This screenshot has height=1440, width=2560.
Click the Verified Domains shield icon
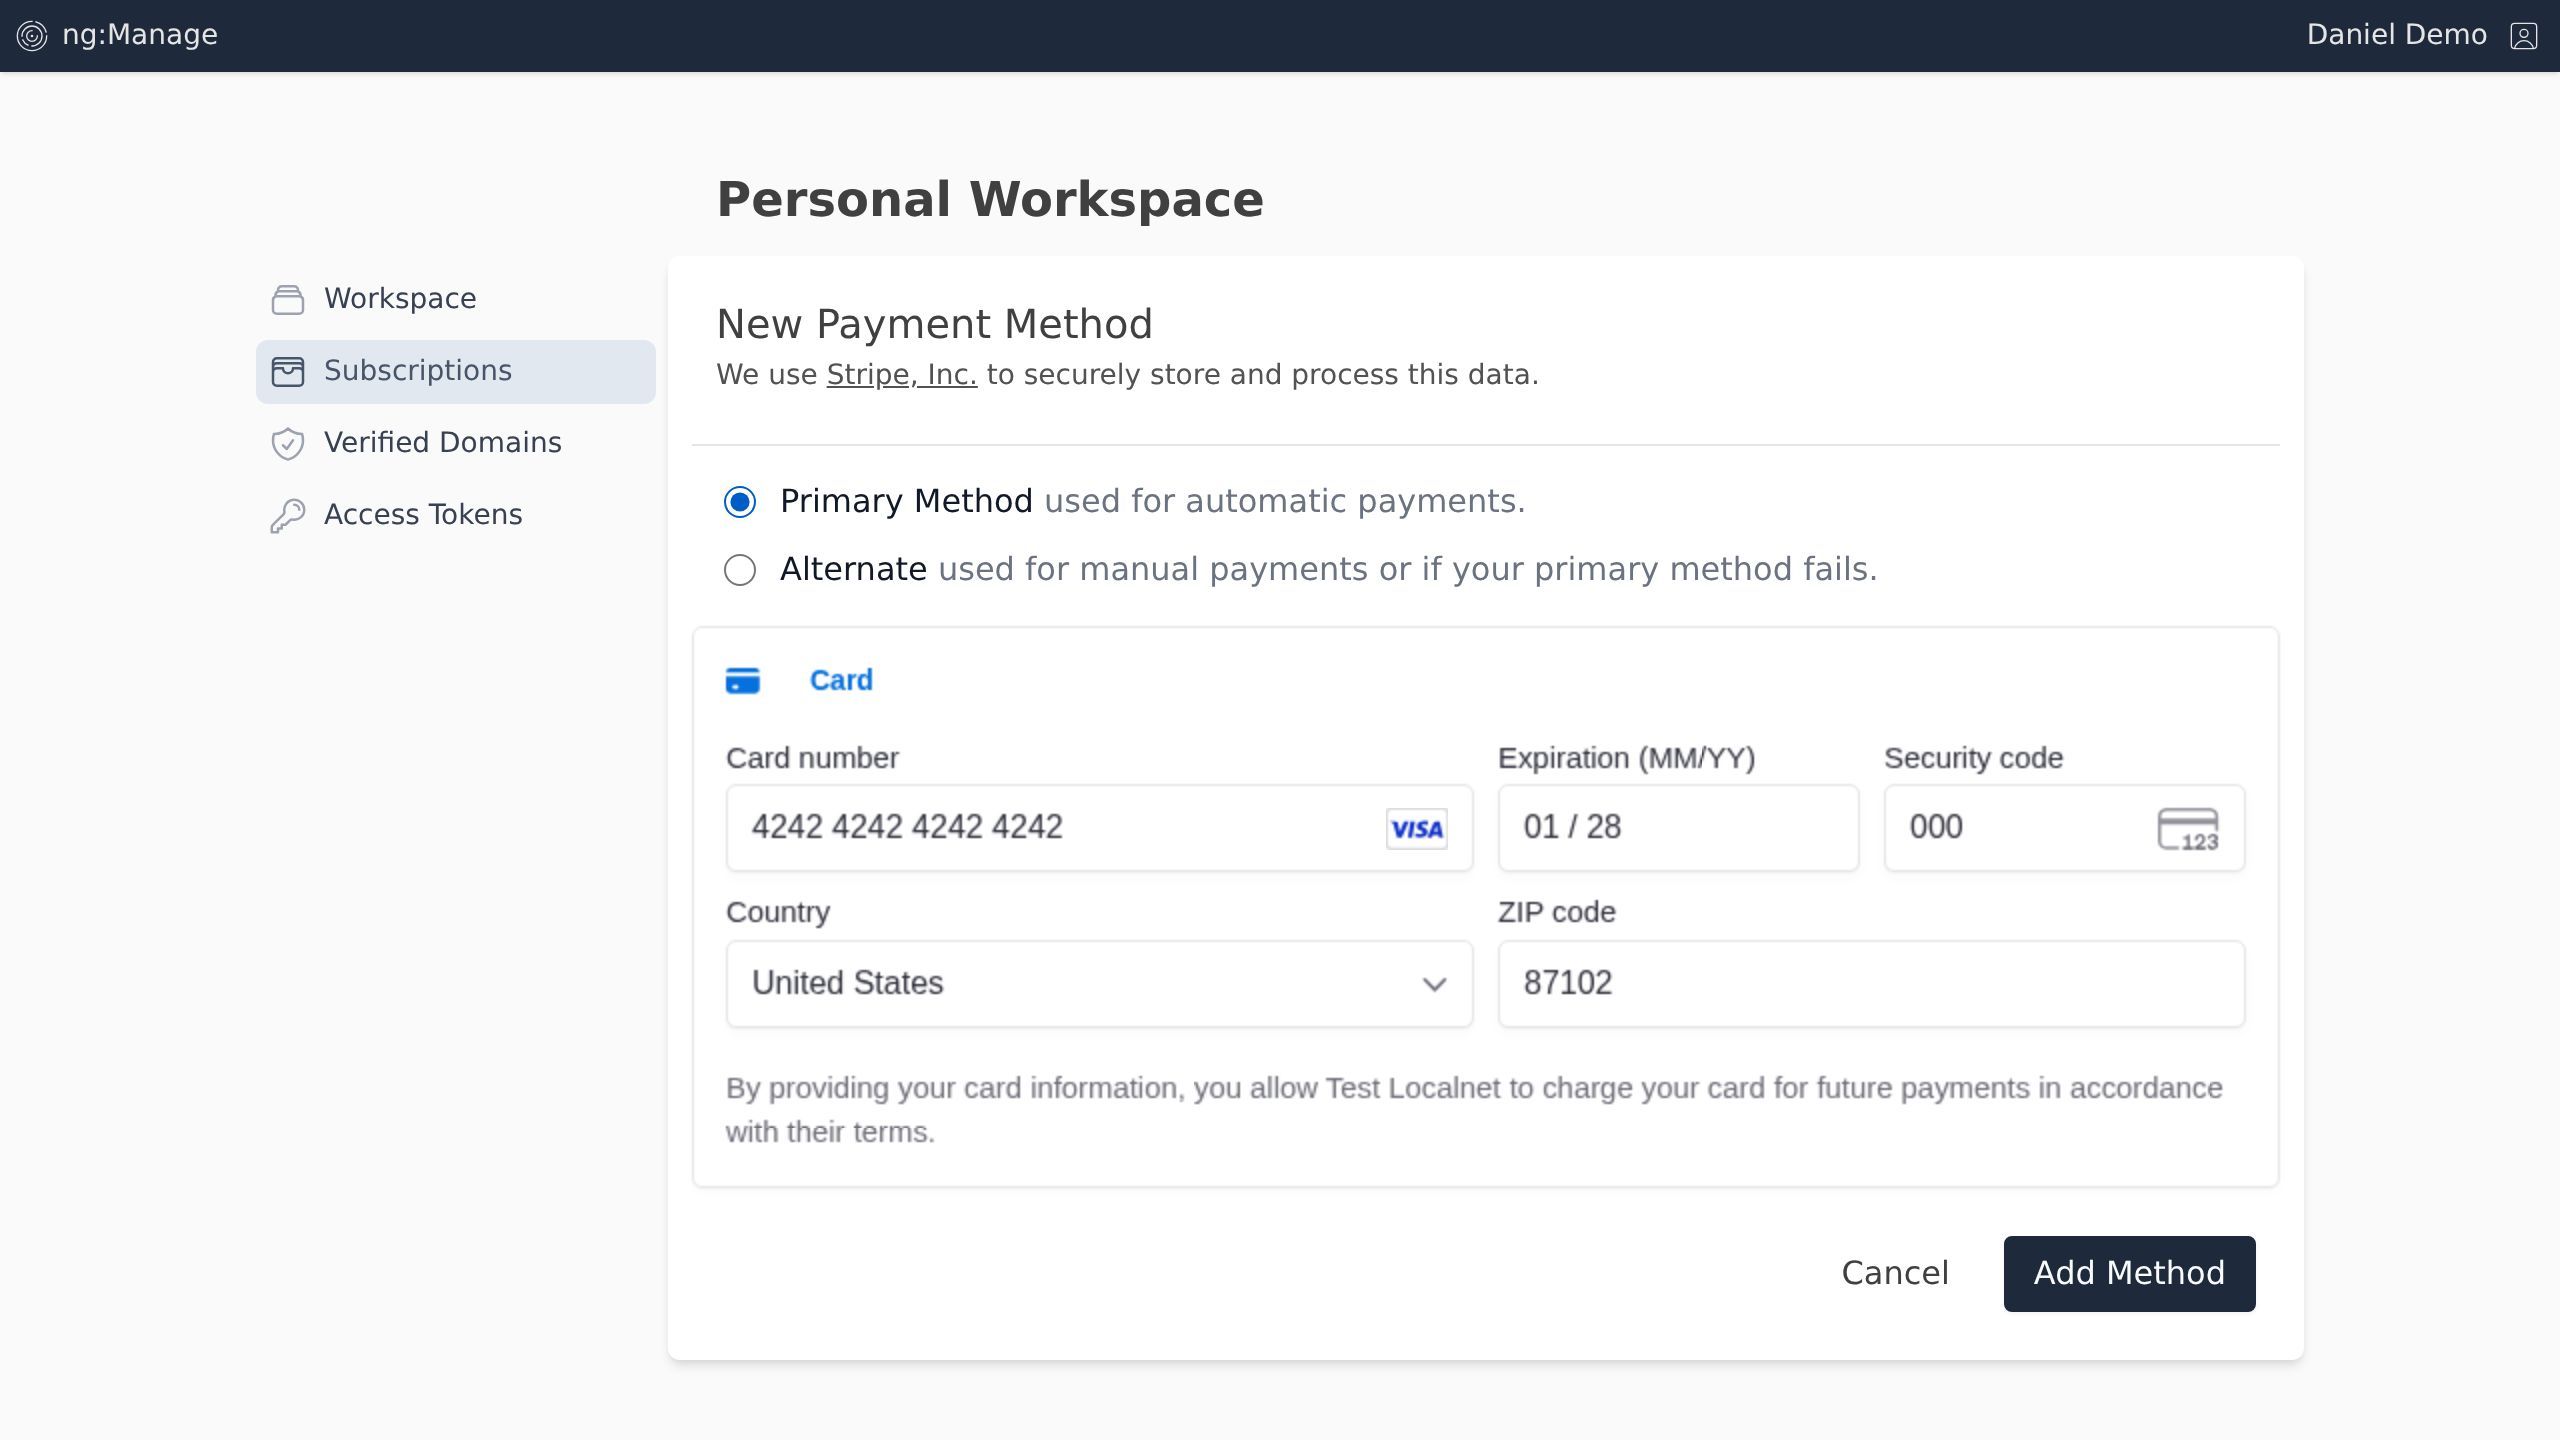pos(288,443)
